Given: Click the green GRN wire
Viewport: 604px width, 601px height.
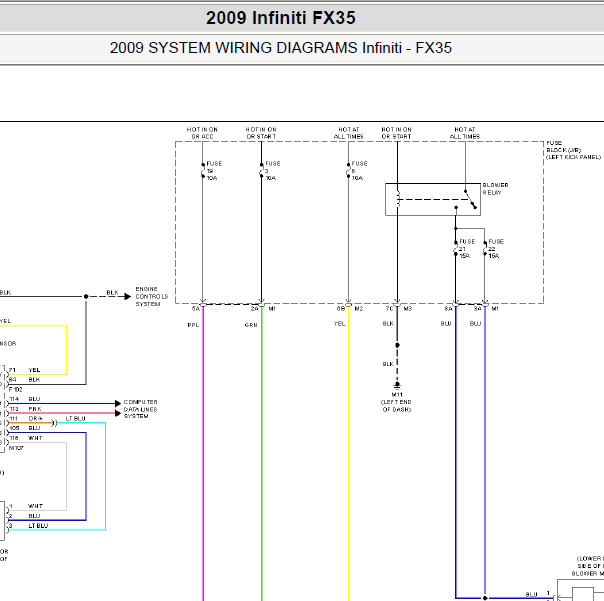Looking at the screenshot, I should [262, 455].
